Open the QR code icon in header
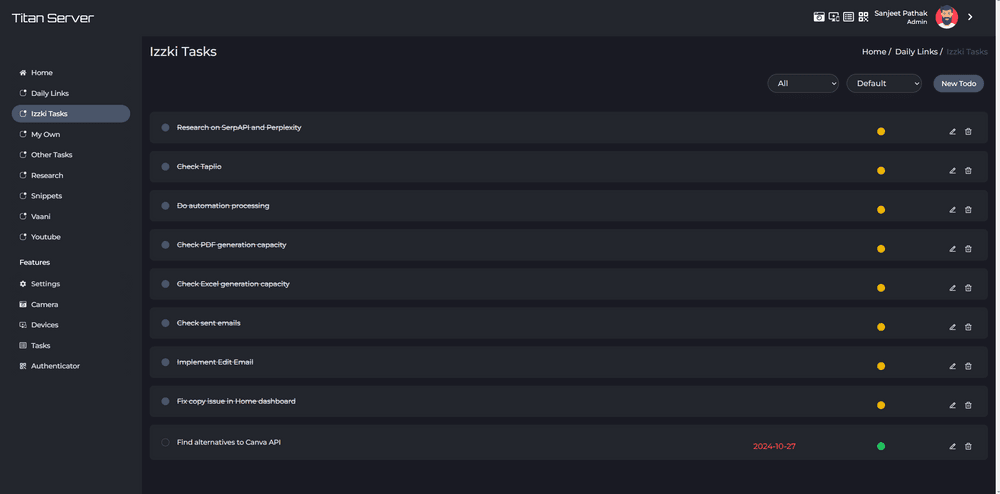Image resolution: width=1000 pixels, height=494 pixels. click(x=864, y=17)
